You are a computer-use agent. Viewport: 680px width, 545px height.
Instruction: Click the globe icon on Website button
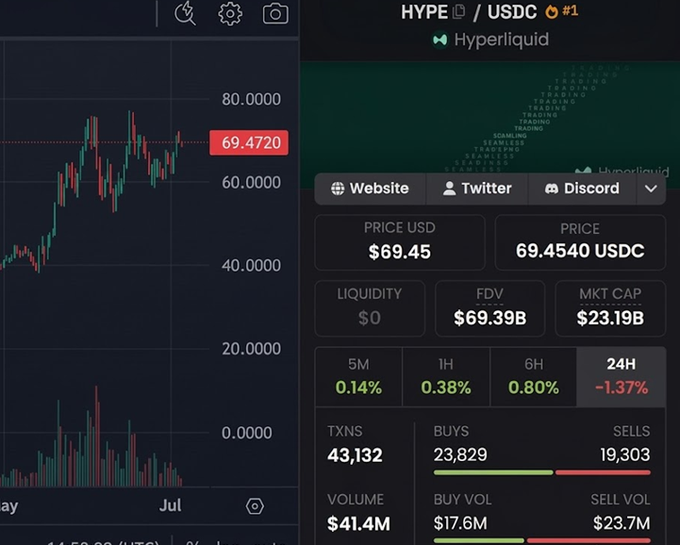[337, 188]
